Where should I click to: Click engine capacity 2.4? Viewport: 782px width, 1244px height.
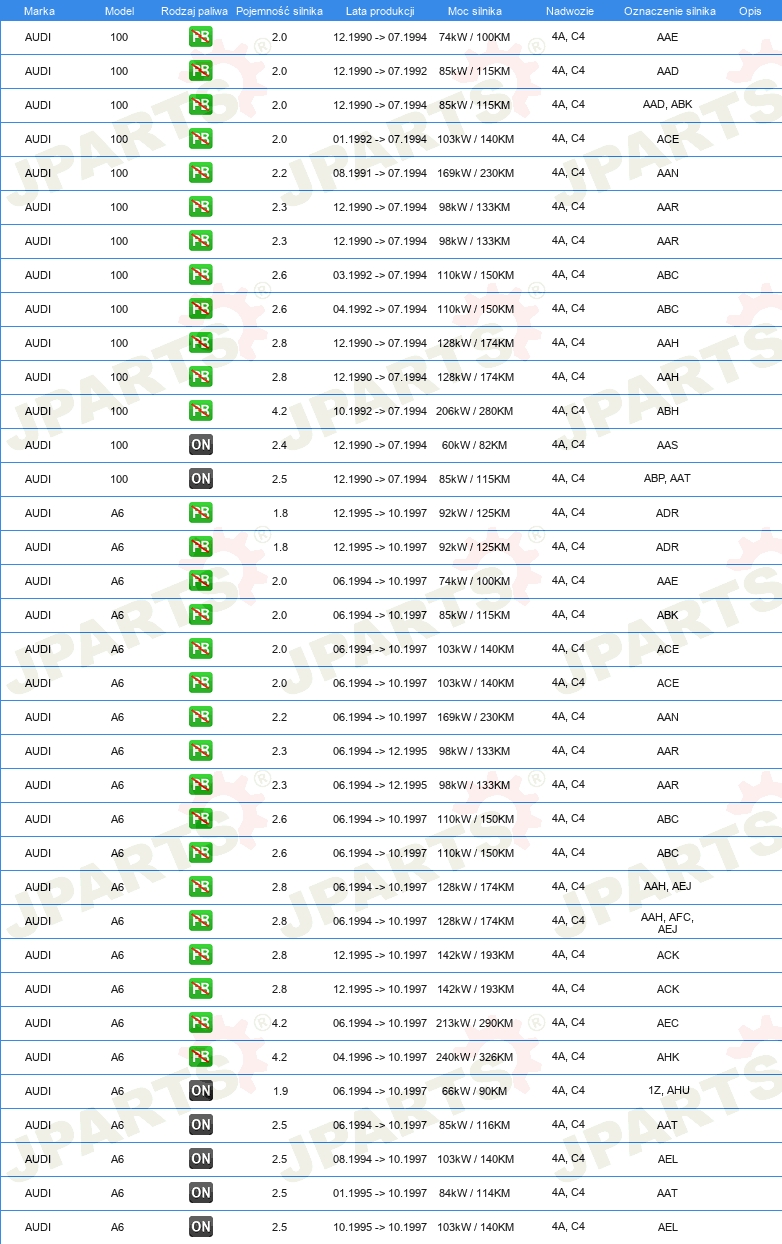tap(279, 445)
